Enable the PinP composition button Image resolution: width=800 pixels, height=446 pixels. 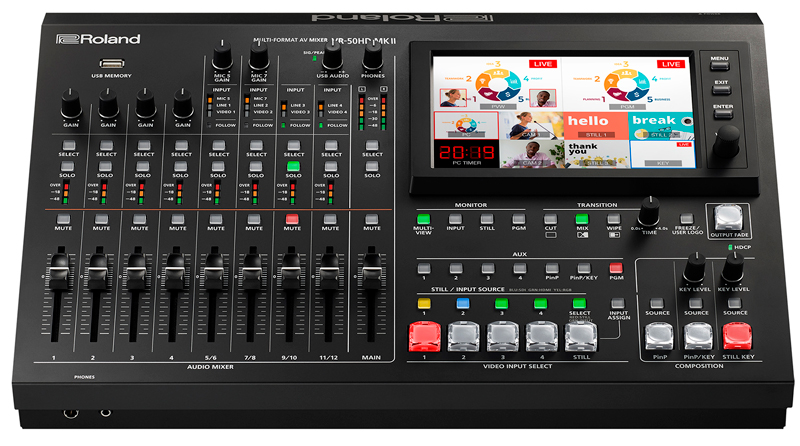coord(659,336)
